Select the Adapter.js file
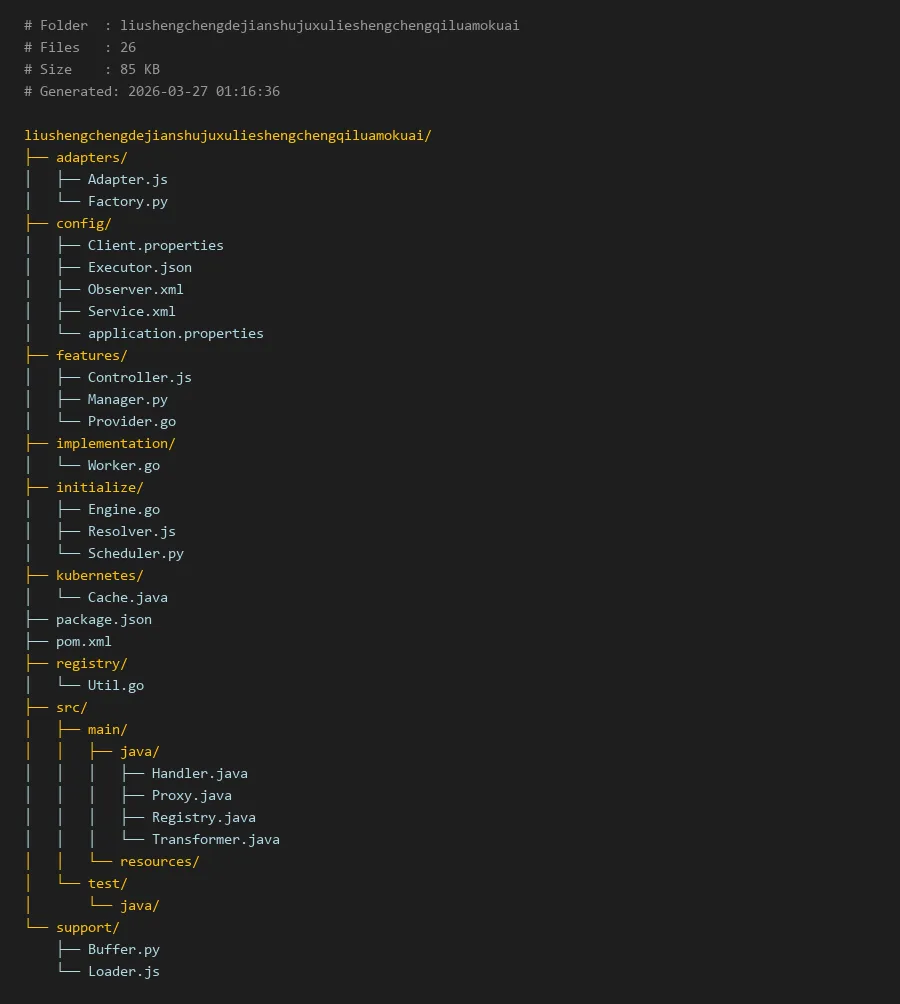This screenshot has width=900, height=1004. click(x=127, y=179)
